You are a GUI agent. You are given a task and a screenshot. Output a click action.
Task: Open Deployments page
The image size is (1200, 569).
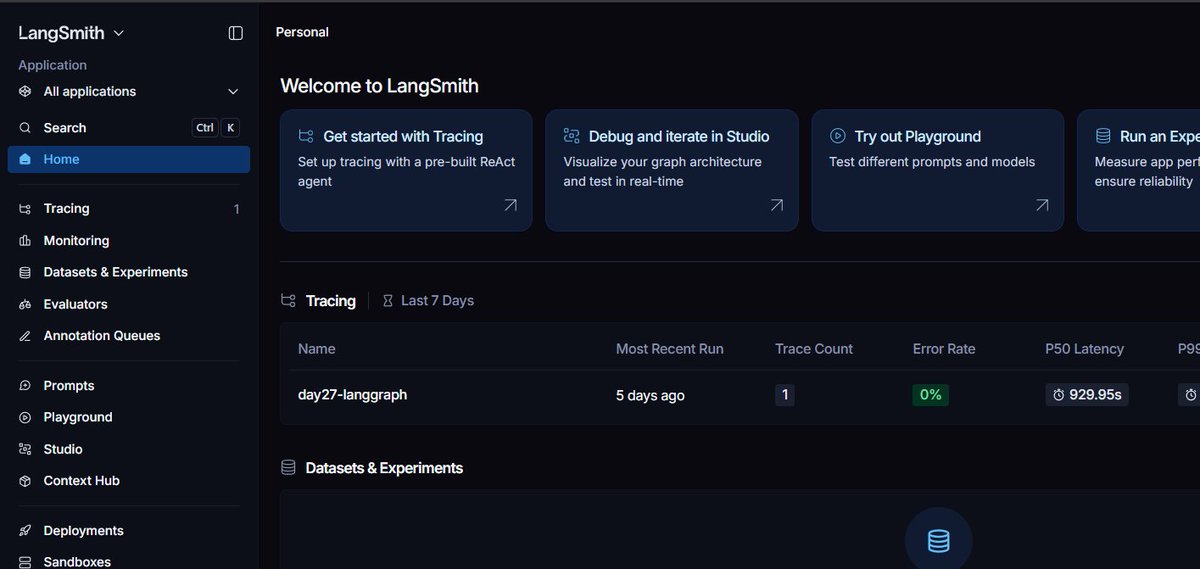point(129,531)
